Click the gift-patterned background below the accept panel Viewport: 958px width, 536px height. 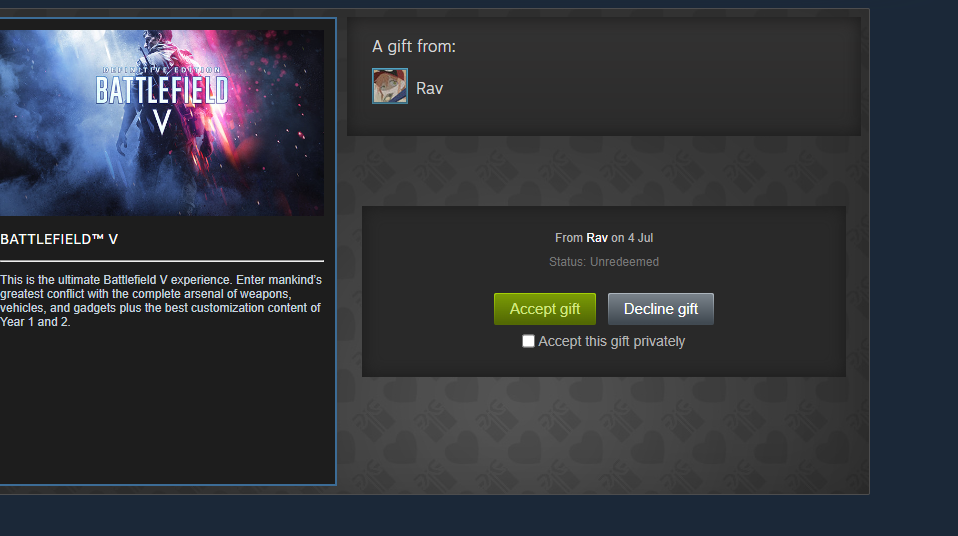coord(604,434)
